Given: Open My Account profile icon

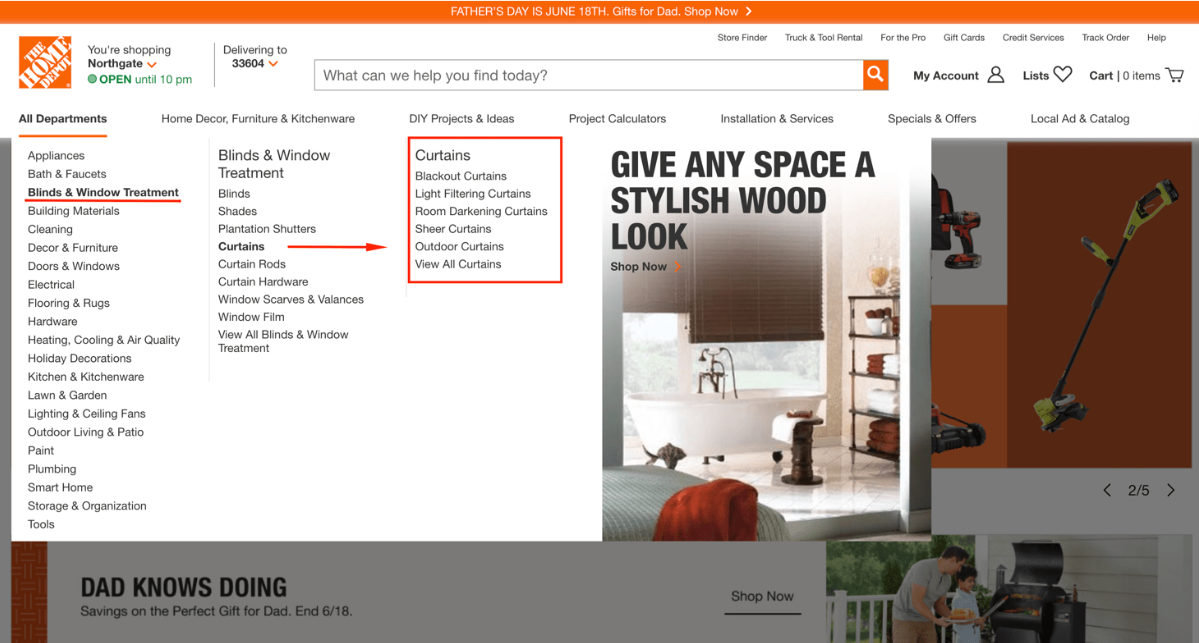Looking at the screenshot, I should point(995,75).
